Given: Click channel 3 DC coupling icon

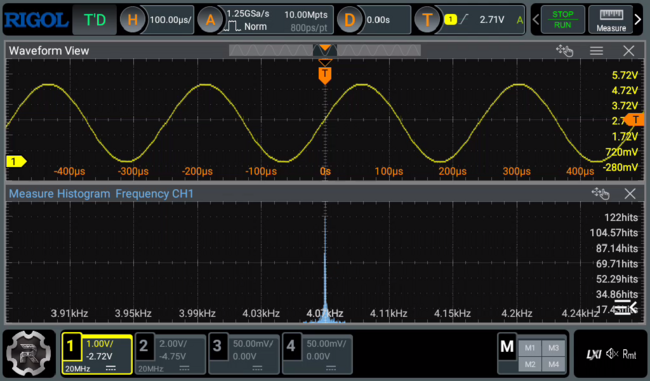Looking at the screenshot, I should click(257, 368).
